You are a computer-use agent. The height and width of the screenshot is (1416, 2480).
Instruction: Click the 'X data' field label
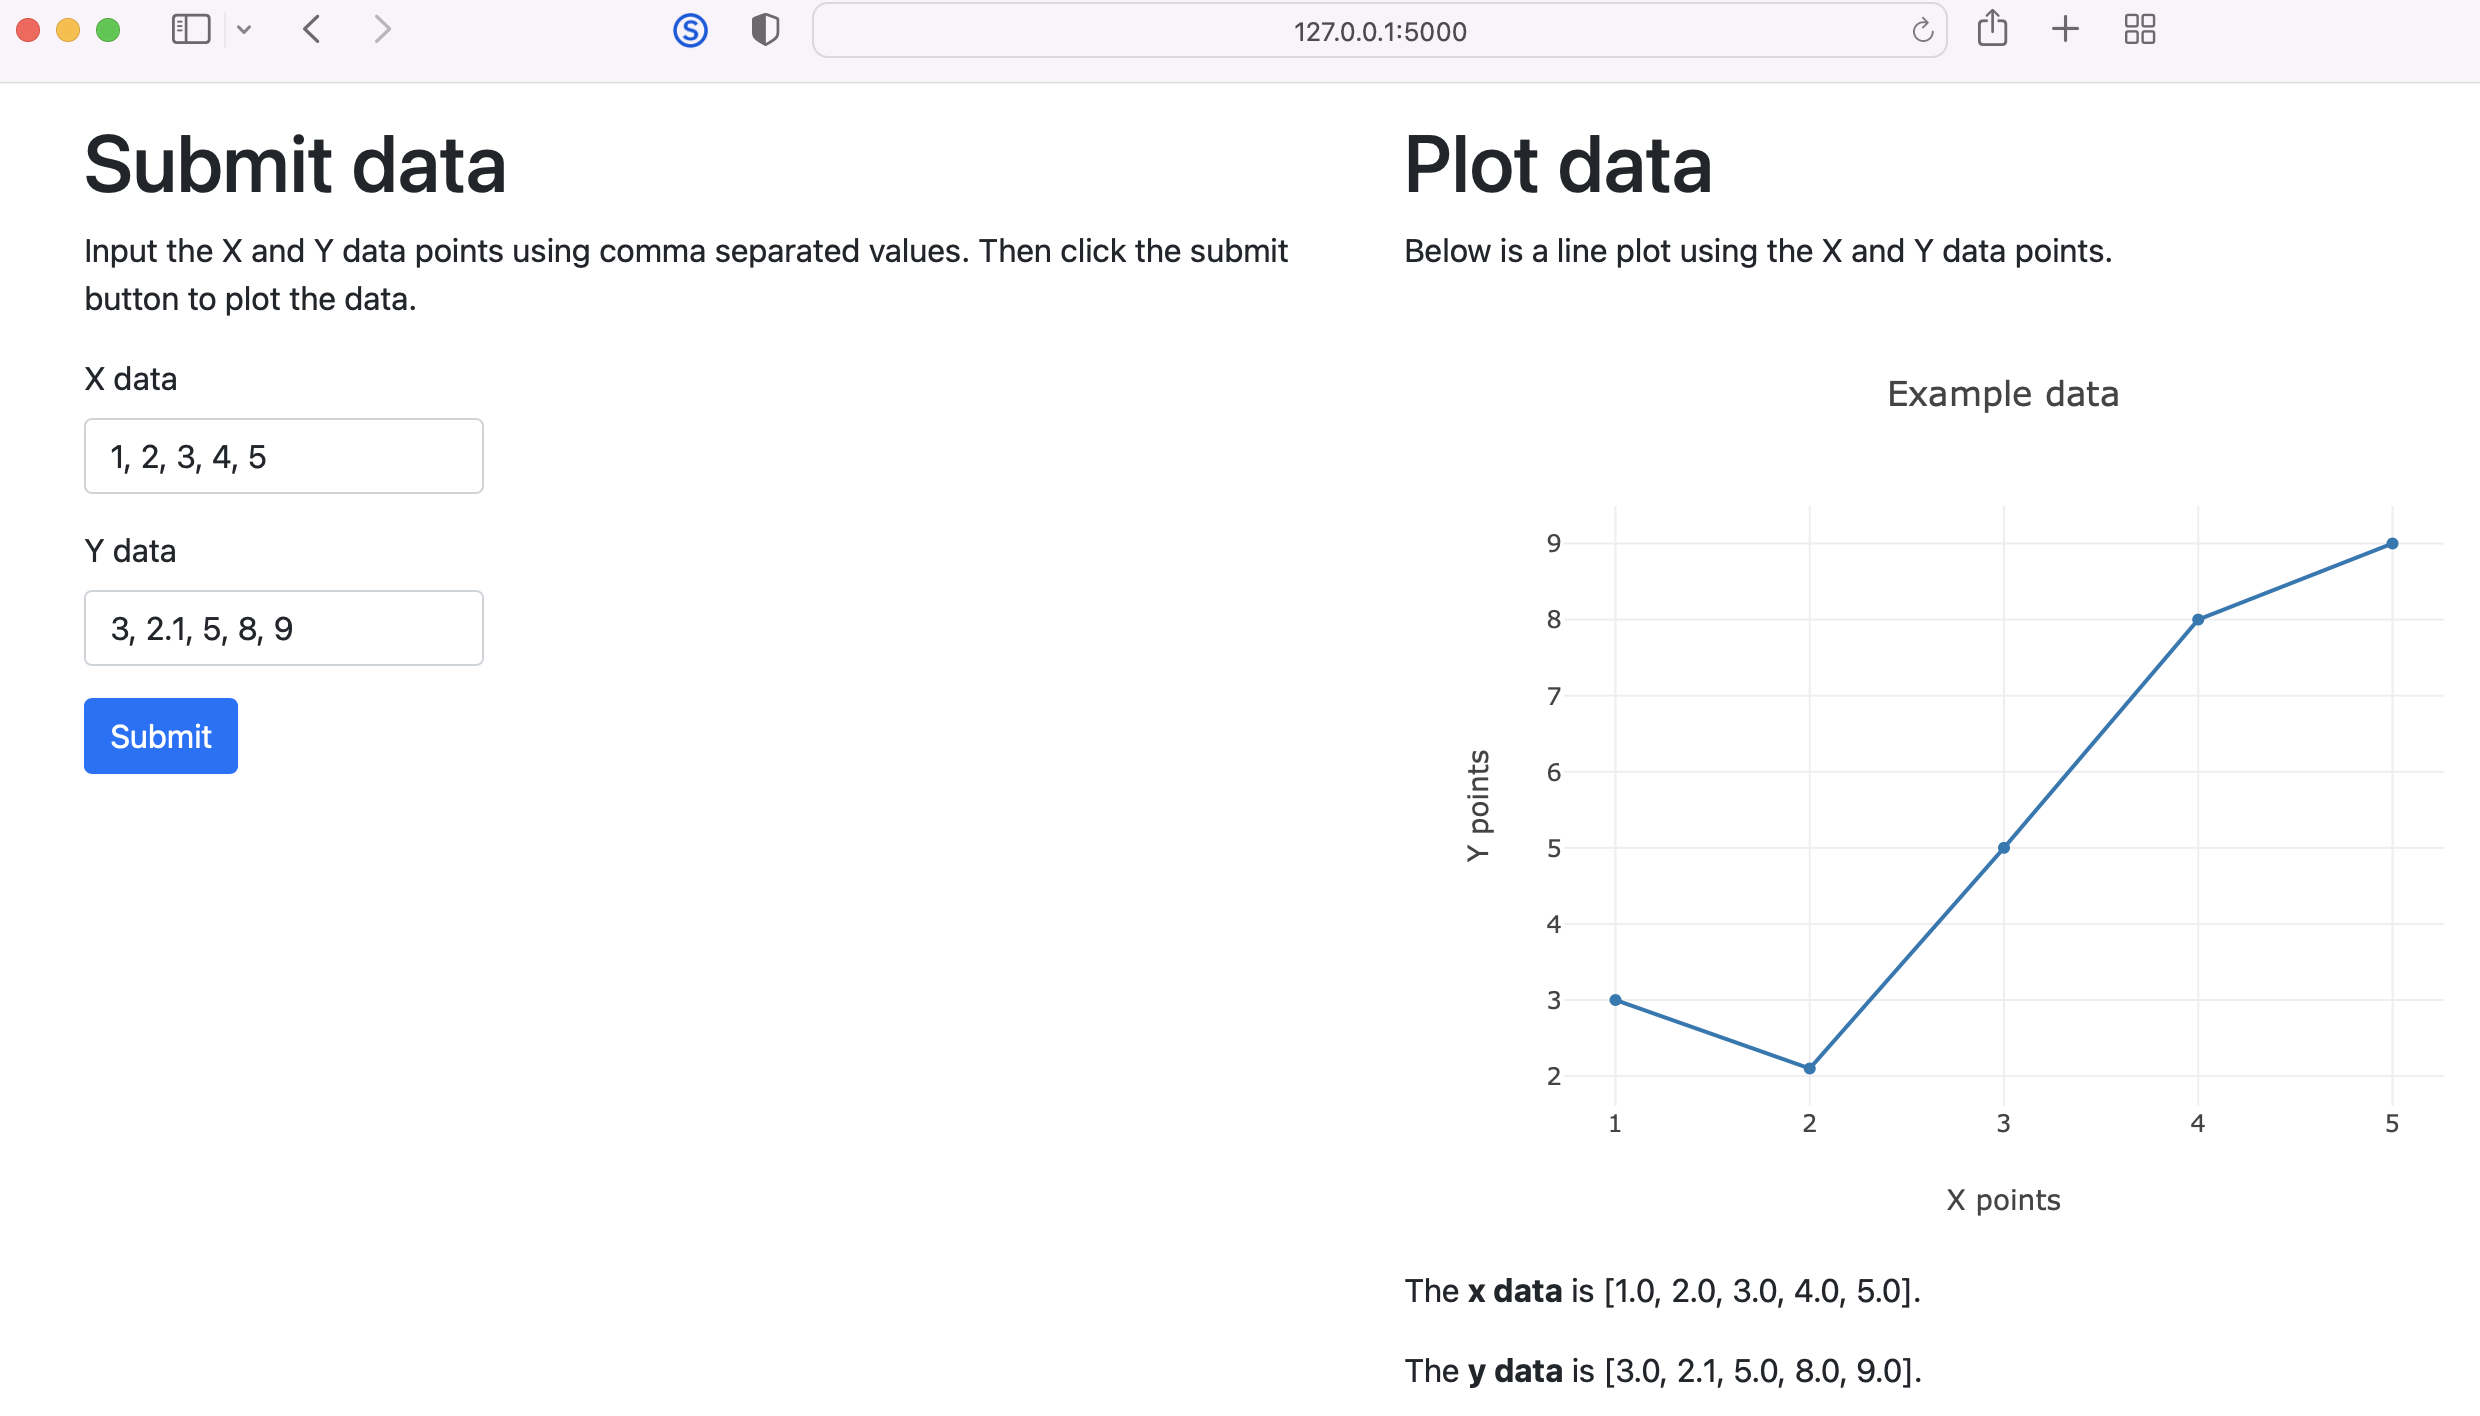[131, 379]
